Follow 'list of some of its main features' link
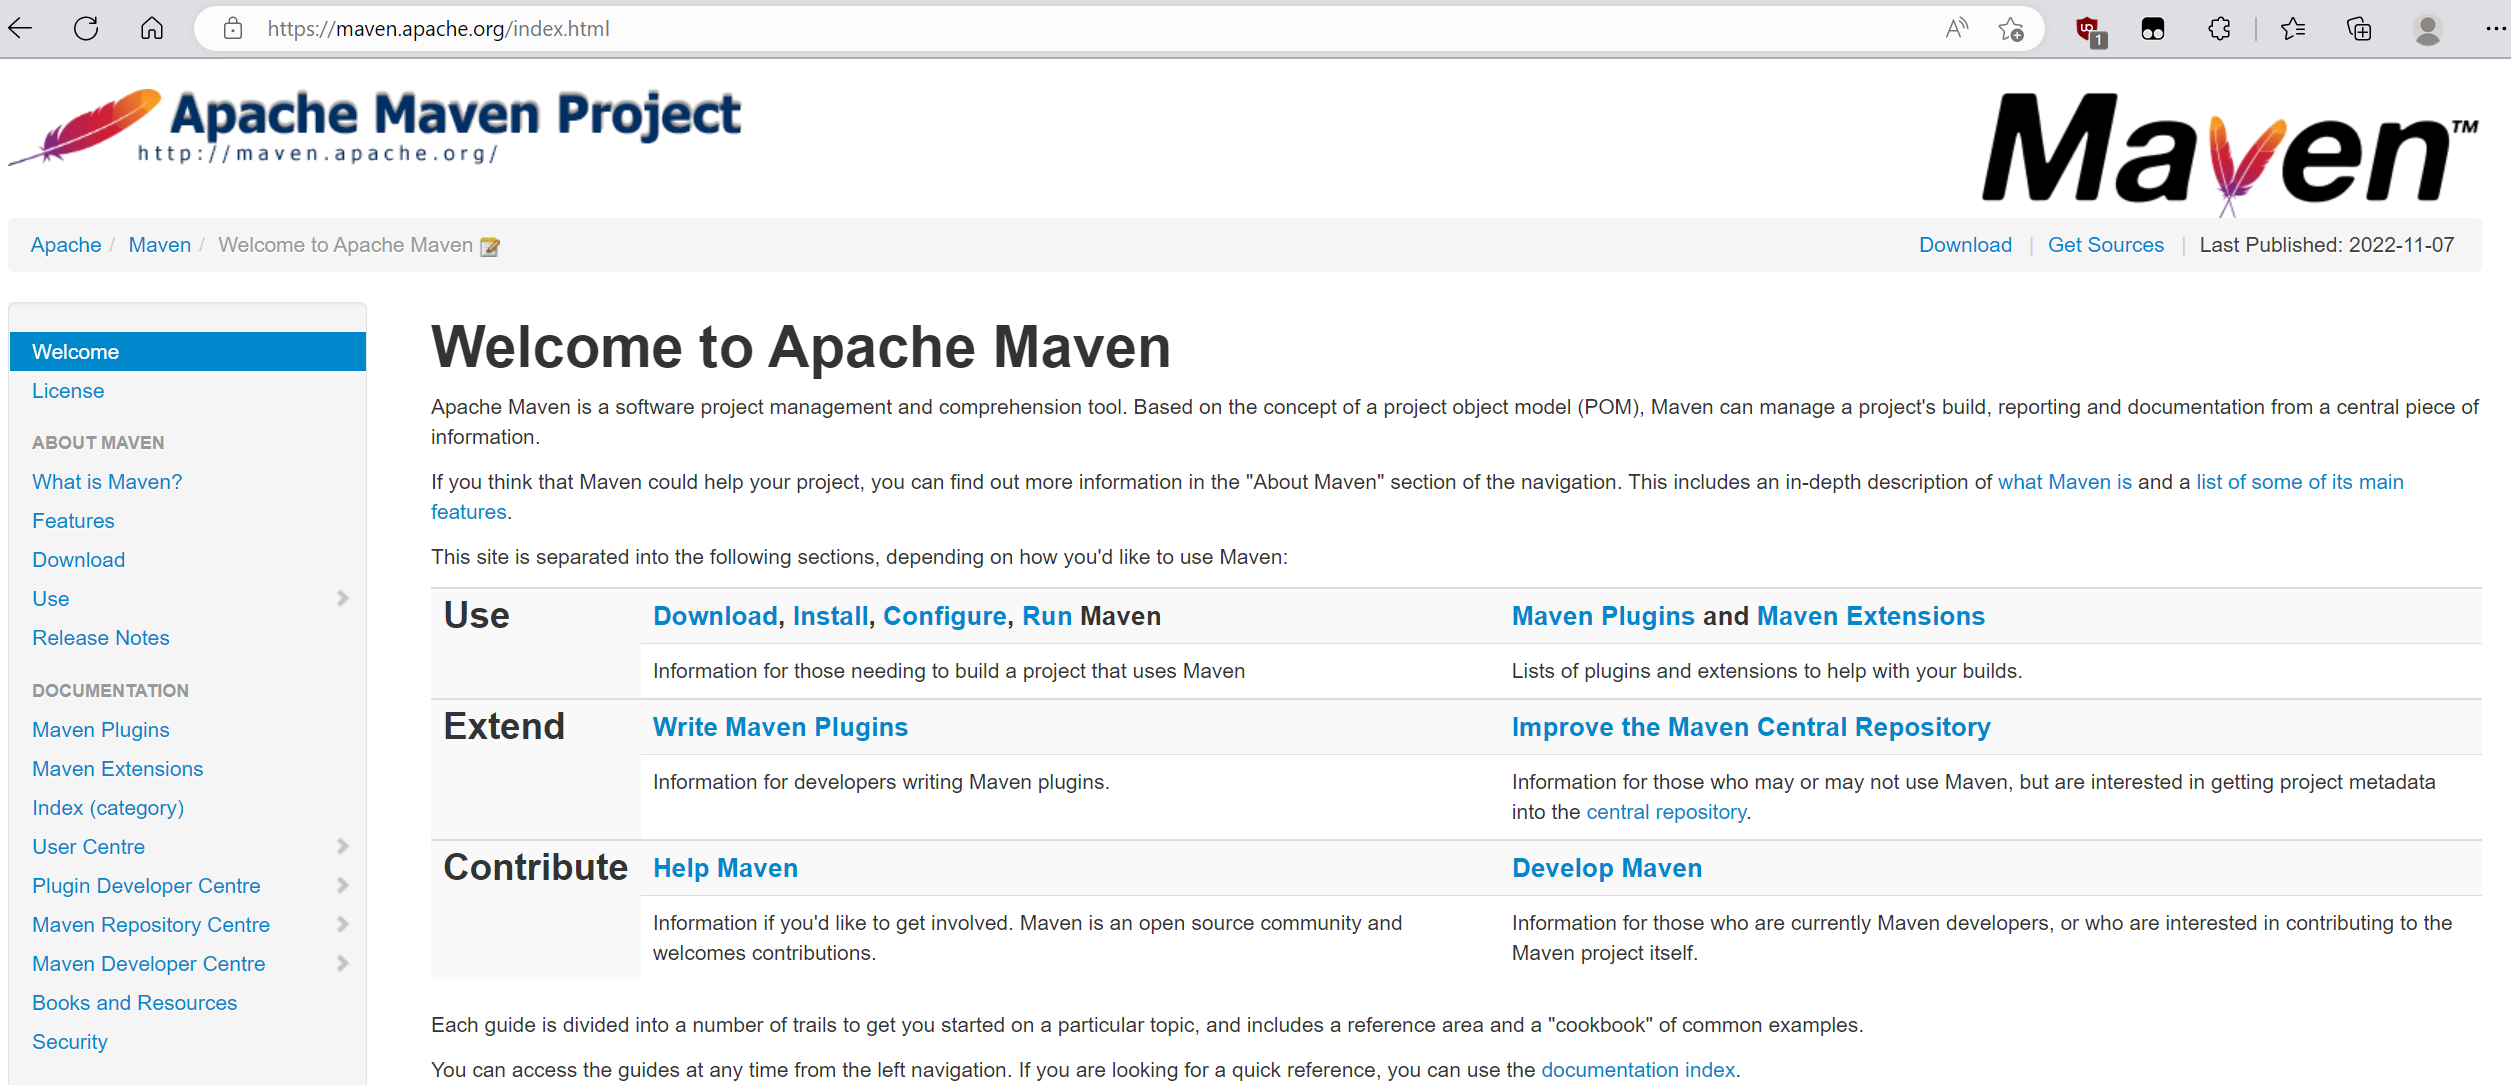Viewport: 2511px width, 1085px height. [x=2299, y=482]
